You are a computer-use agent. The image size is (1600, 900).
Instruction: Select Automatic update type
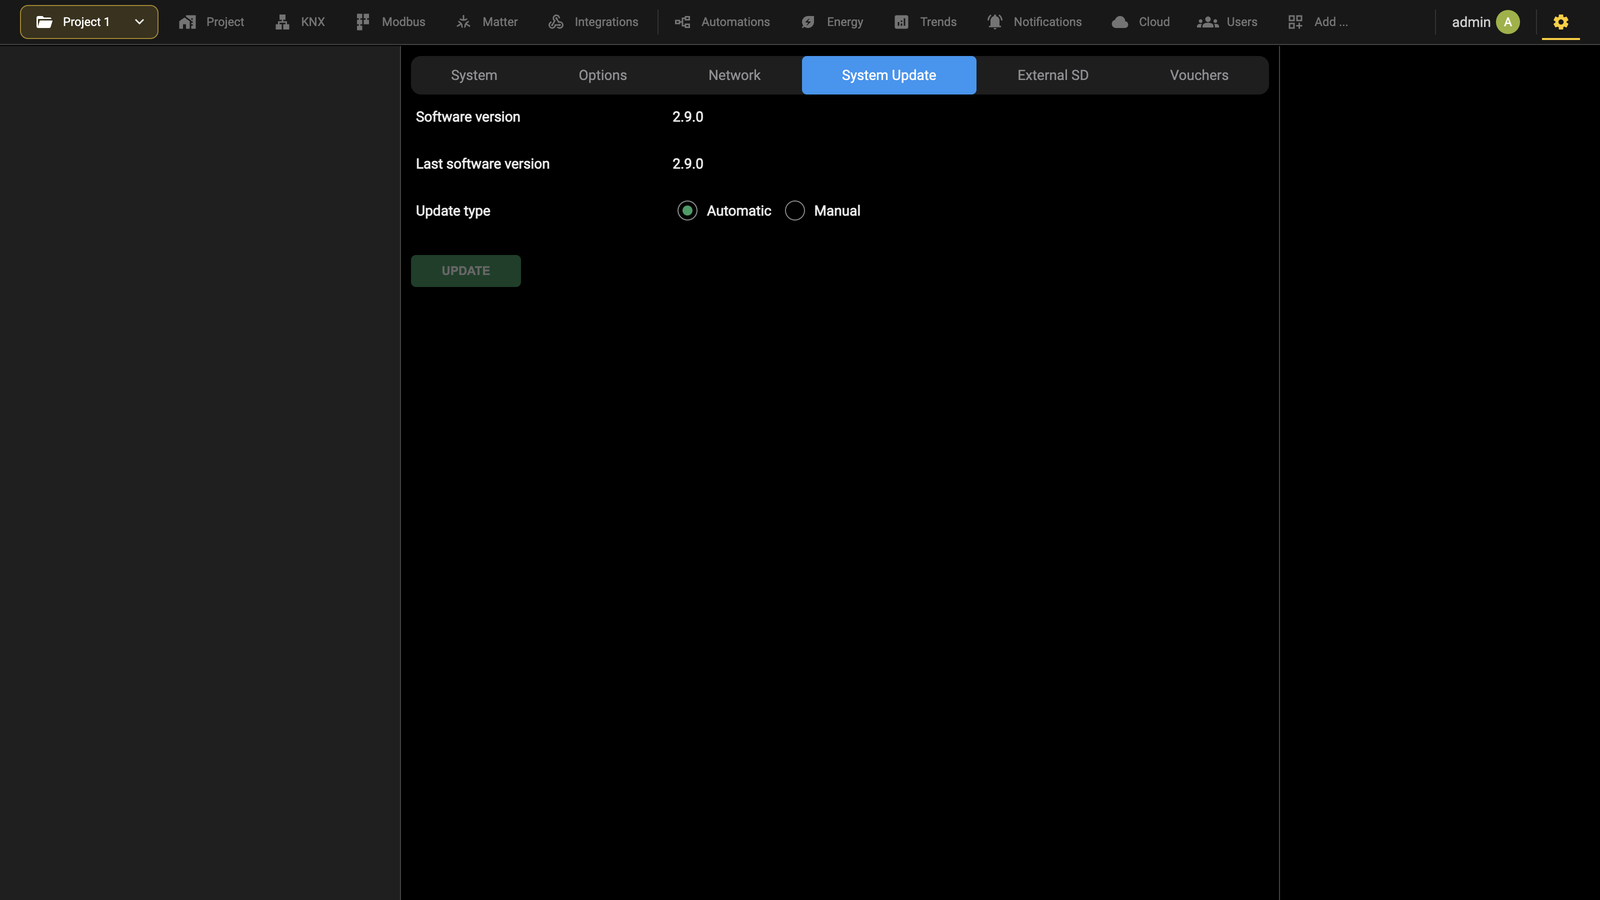click(x=687, y=211)
